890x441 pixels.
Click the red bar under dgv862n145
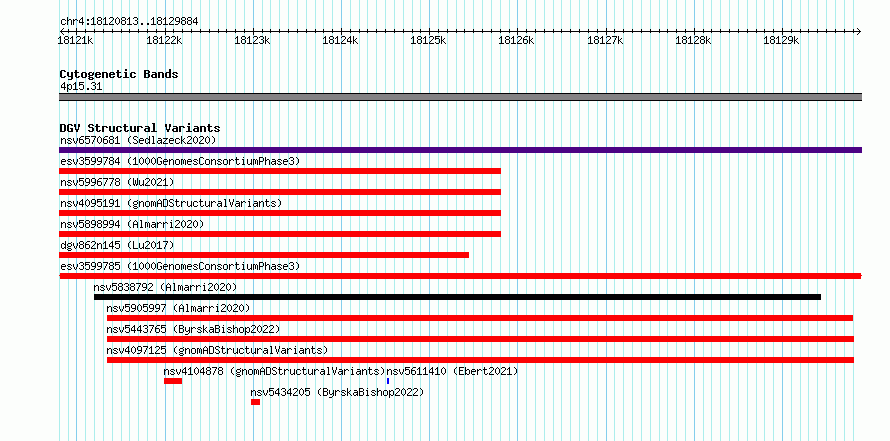264,255
